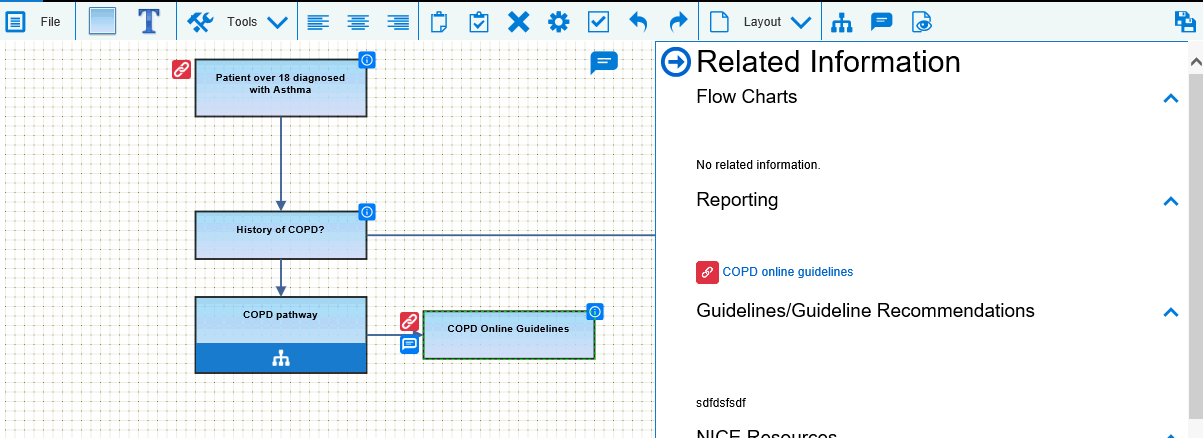
Task: Redo the last action
Action: tap(678, 22)
